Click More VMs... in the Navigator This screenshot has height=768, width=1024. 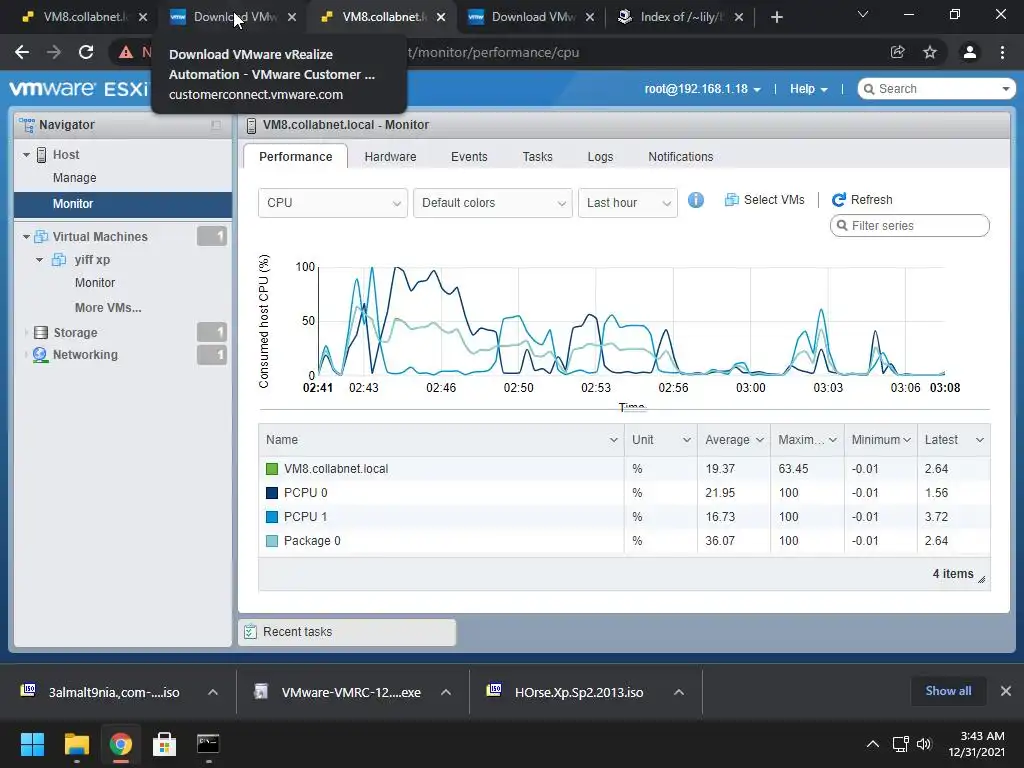(x=108, y=308)
